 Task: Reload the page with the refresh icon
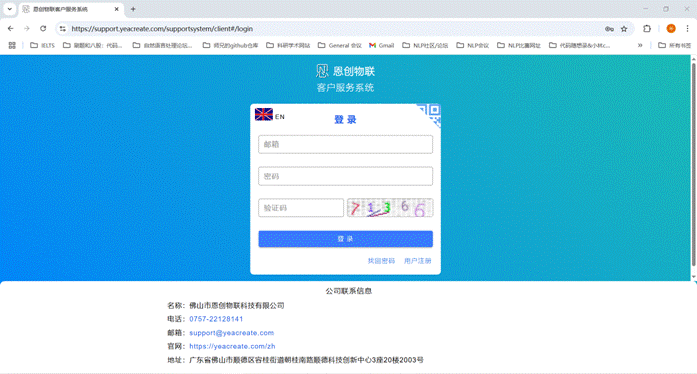click(x=43, y=28)
